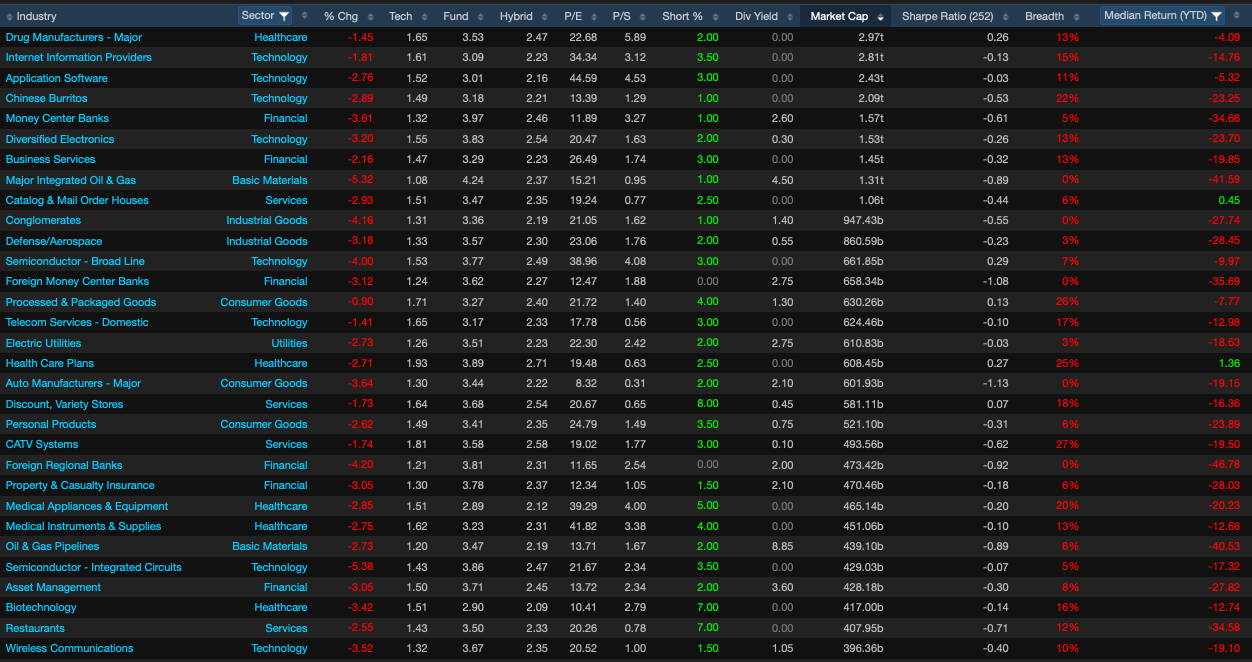Click the sort arrows next to Tech header
The height and width of the screenshot is (662, 1252).
tap(424, 16)
